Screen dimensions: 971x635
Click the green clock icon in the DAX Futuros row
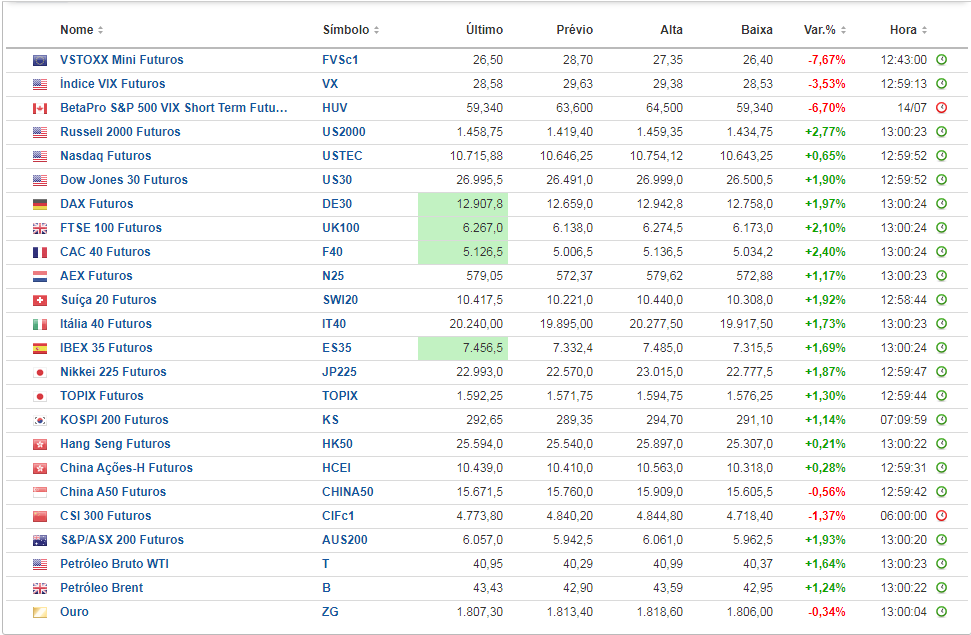pos(941,204)
